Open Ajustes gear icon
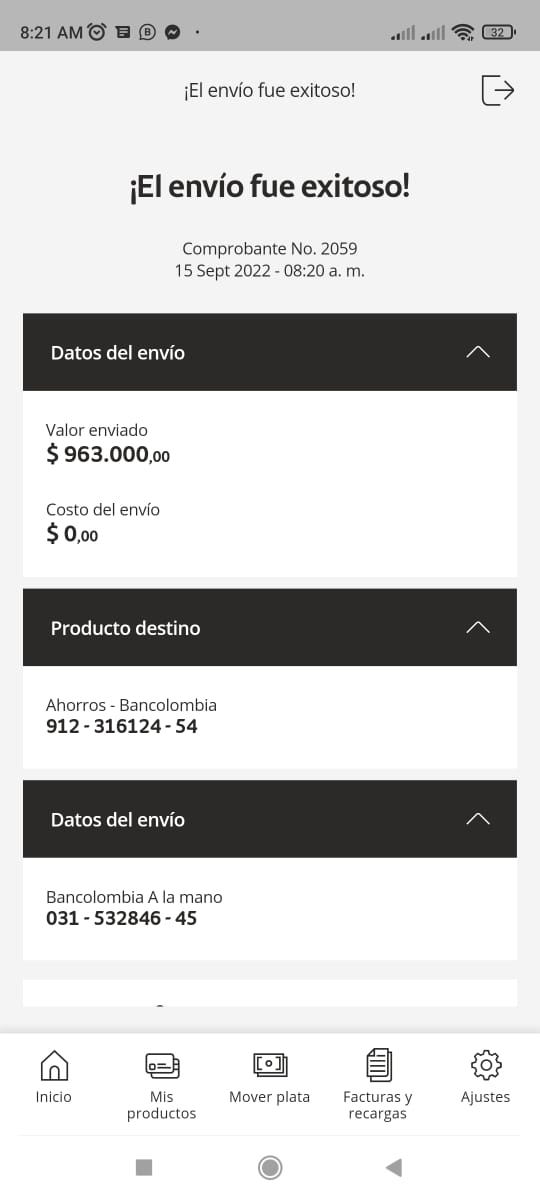Viewport: 540px width, 1200px height. coord(486,1066)
